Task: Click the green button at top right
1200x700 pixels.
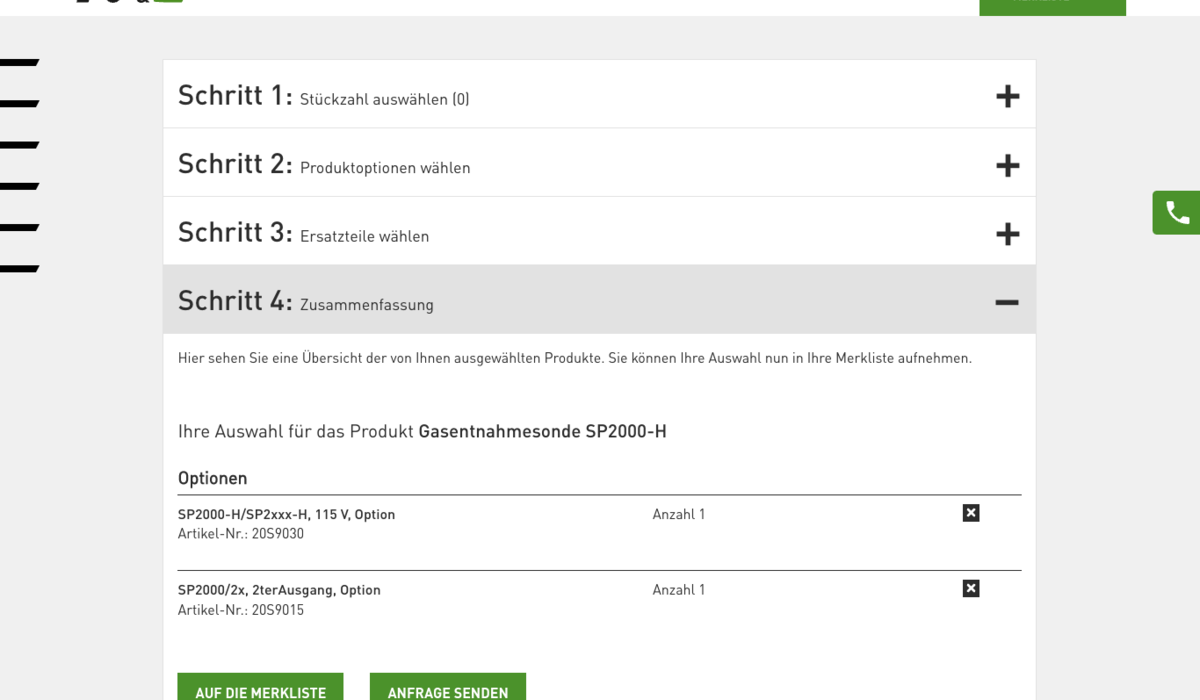Action: (1052, 6)
